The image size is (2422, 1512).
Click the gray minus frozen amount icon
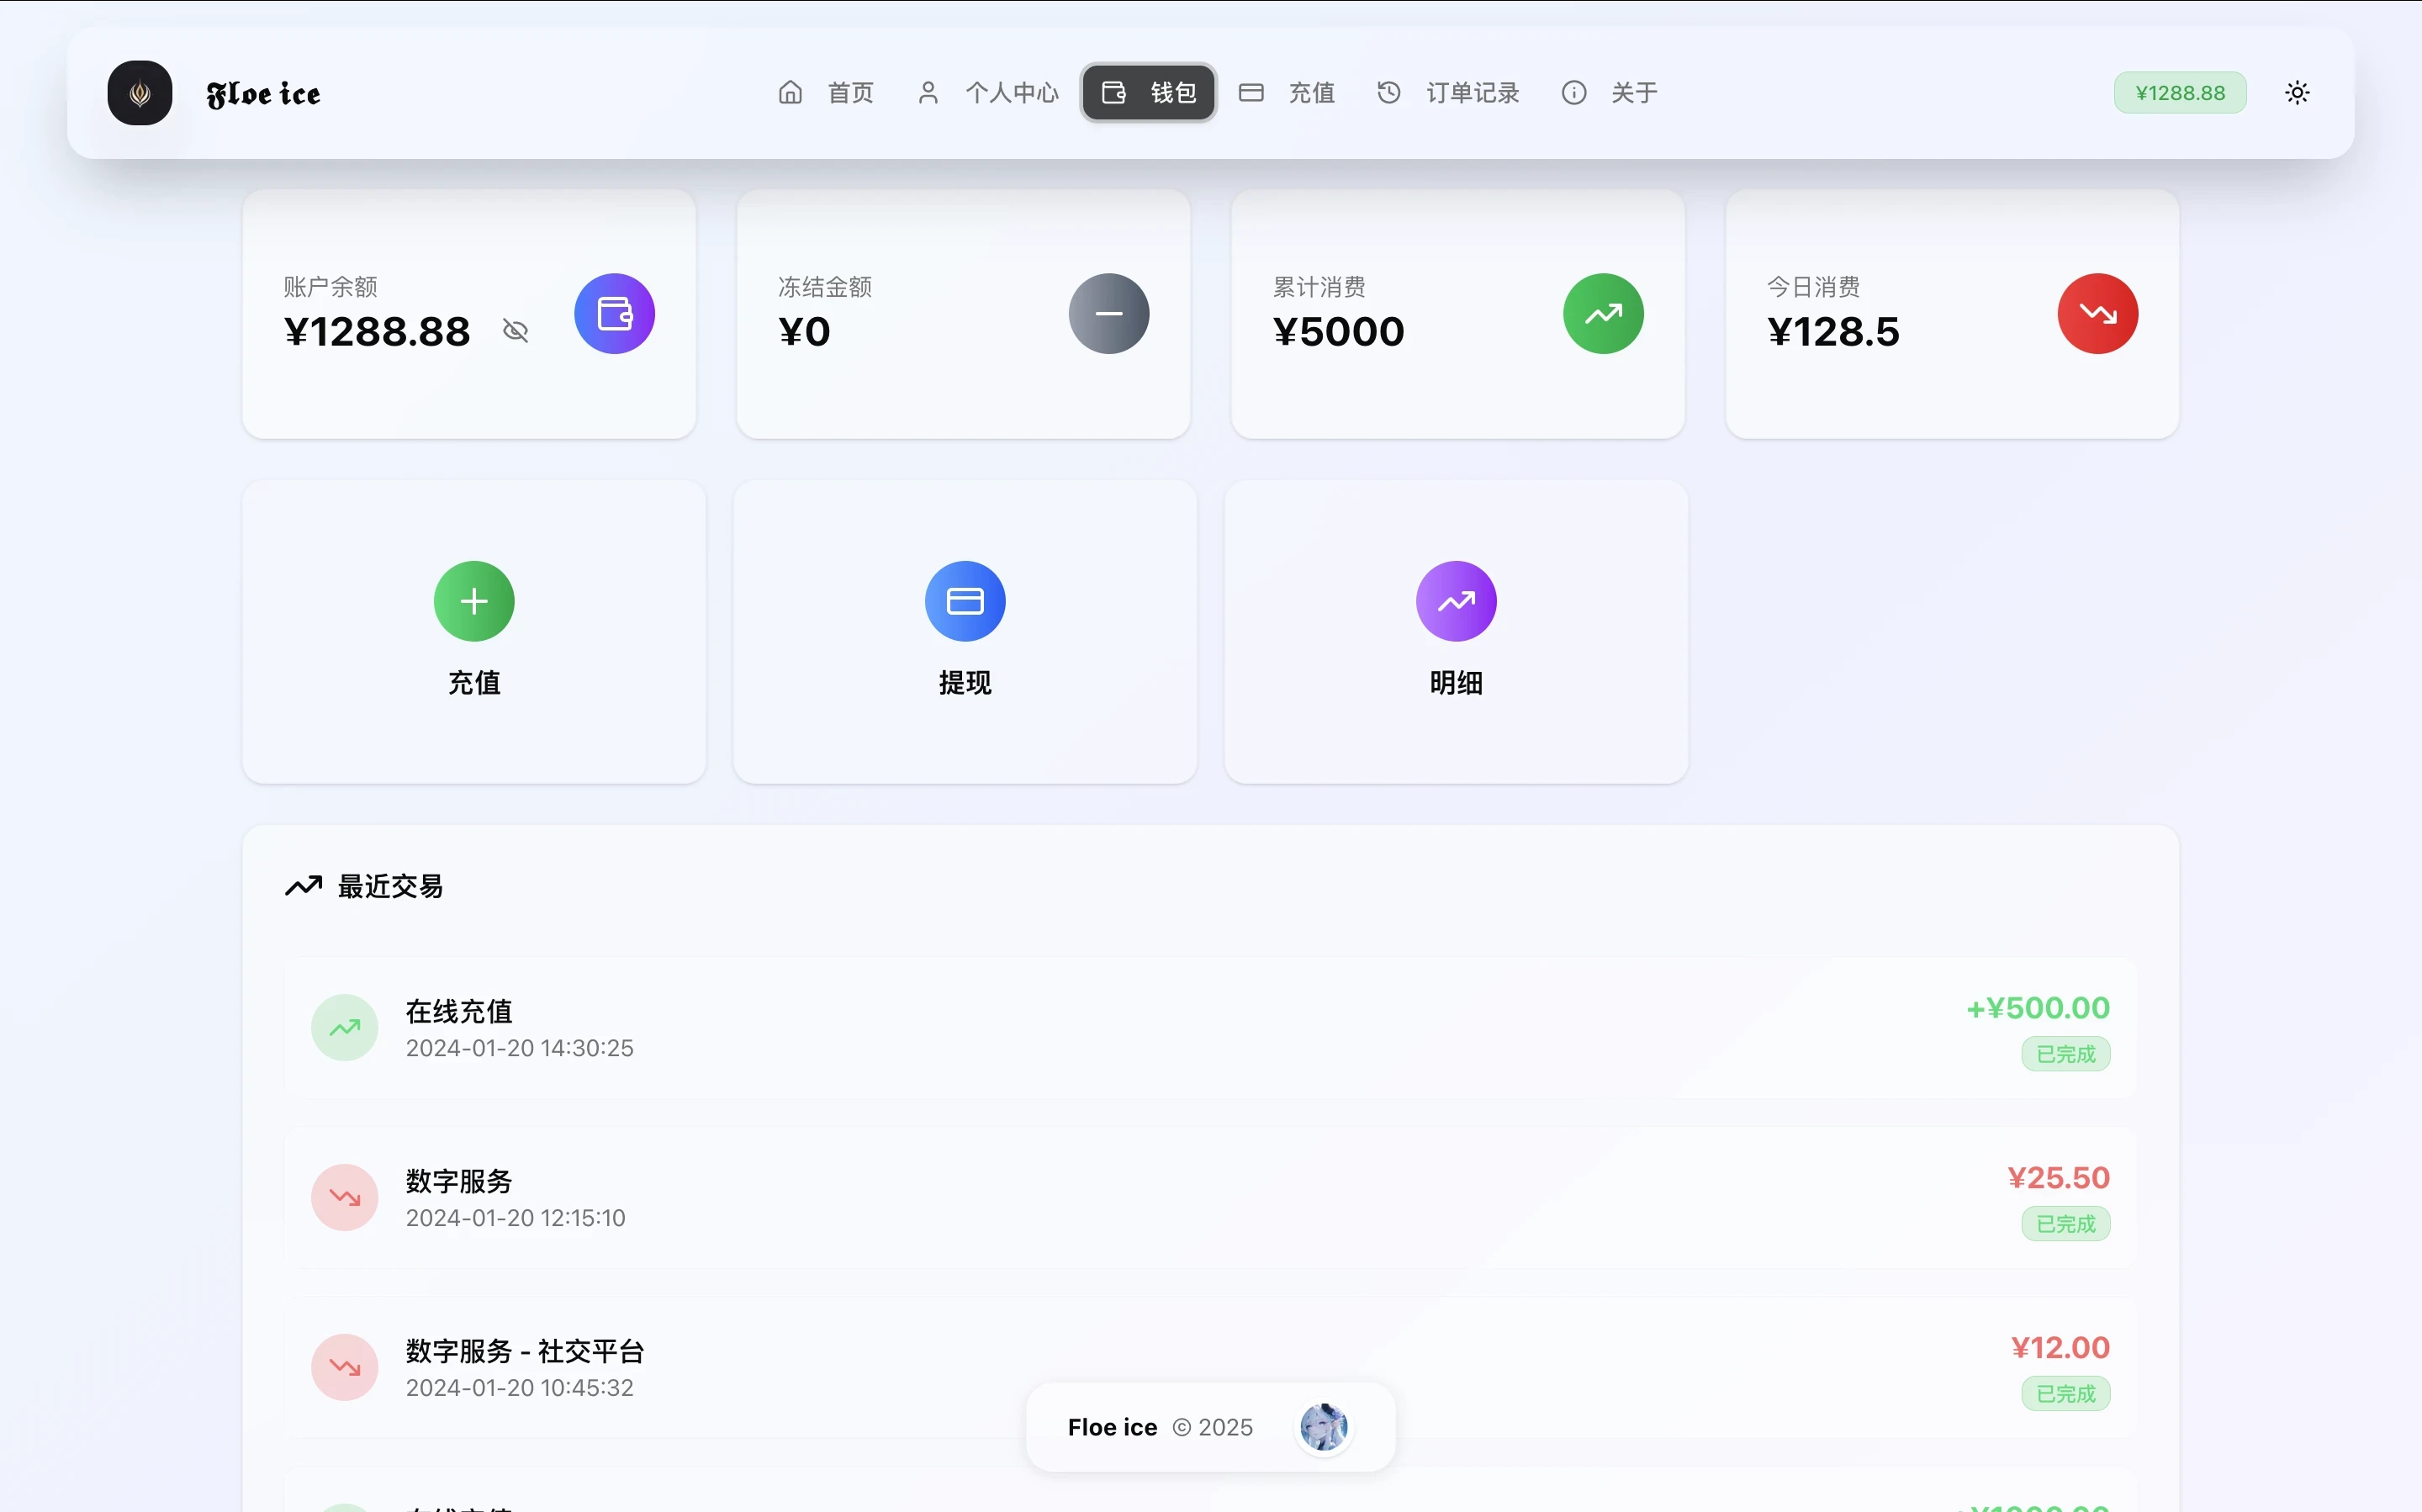point(1108,314)
